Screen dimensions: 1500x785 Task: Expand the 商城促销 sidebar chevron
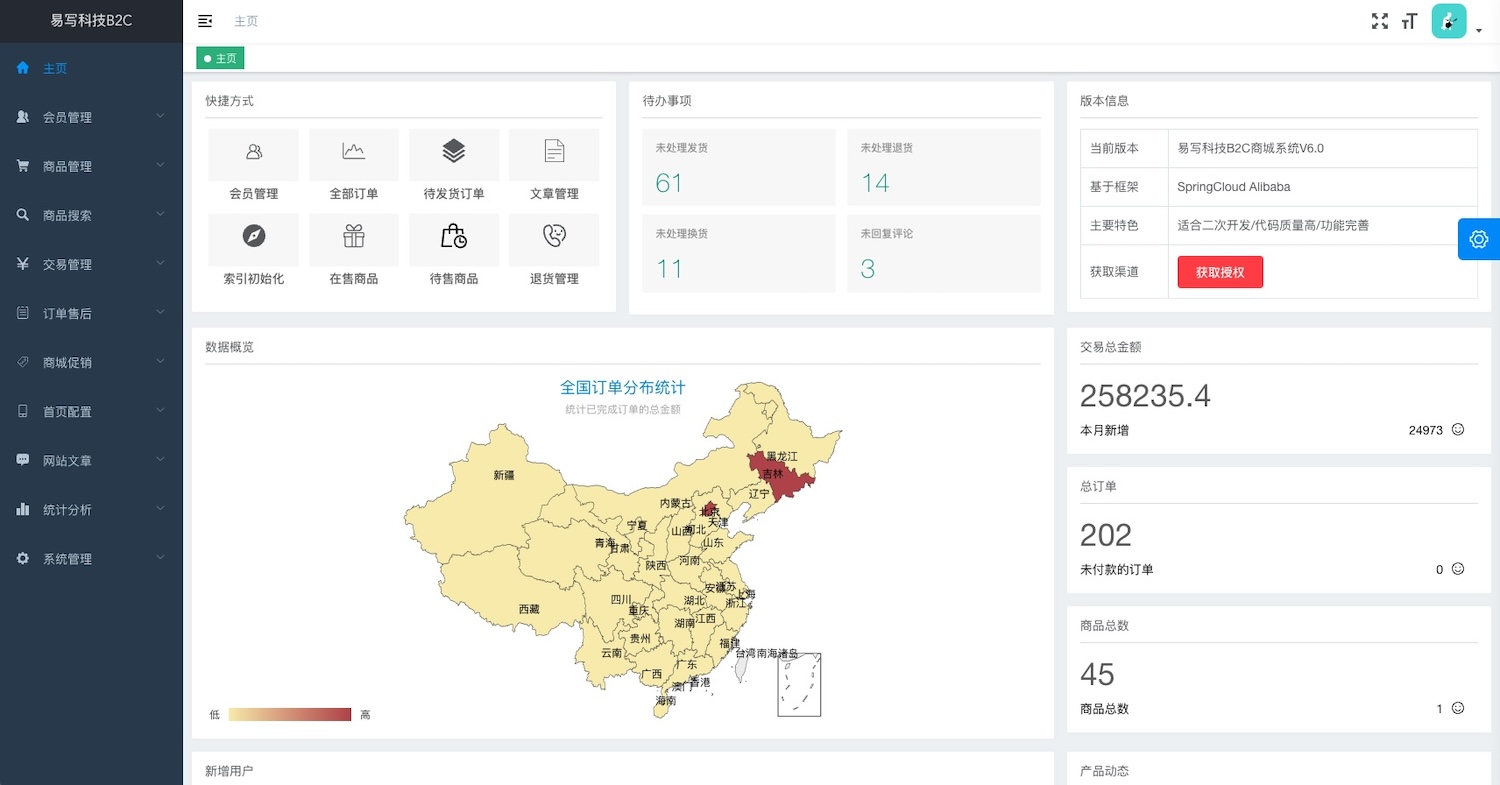161,362
